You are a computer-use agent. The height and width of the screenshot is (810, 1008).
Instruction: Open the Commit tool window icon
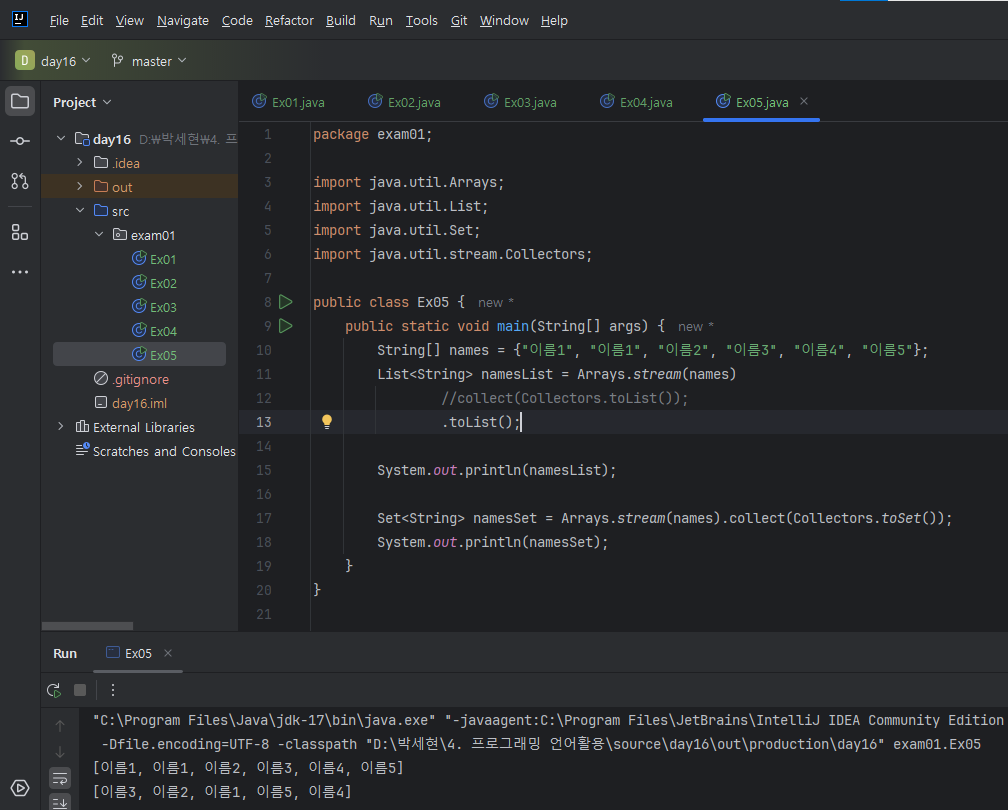(x=19, y=141)
